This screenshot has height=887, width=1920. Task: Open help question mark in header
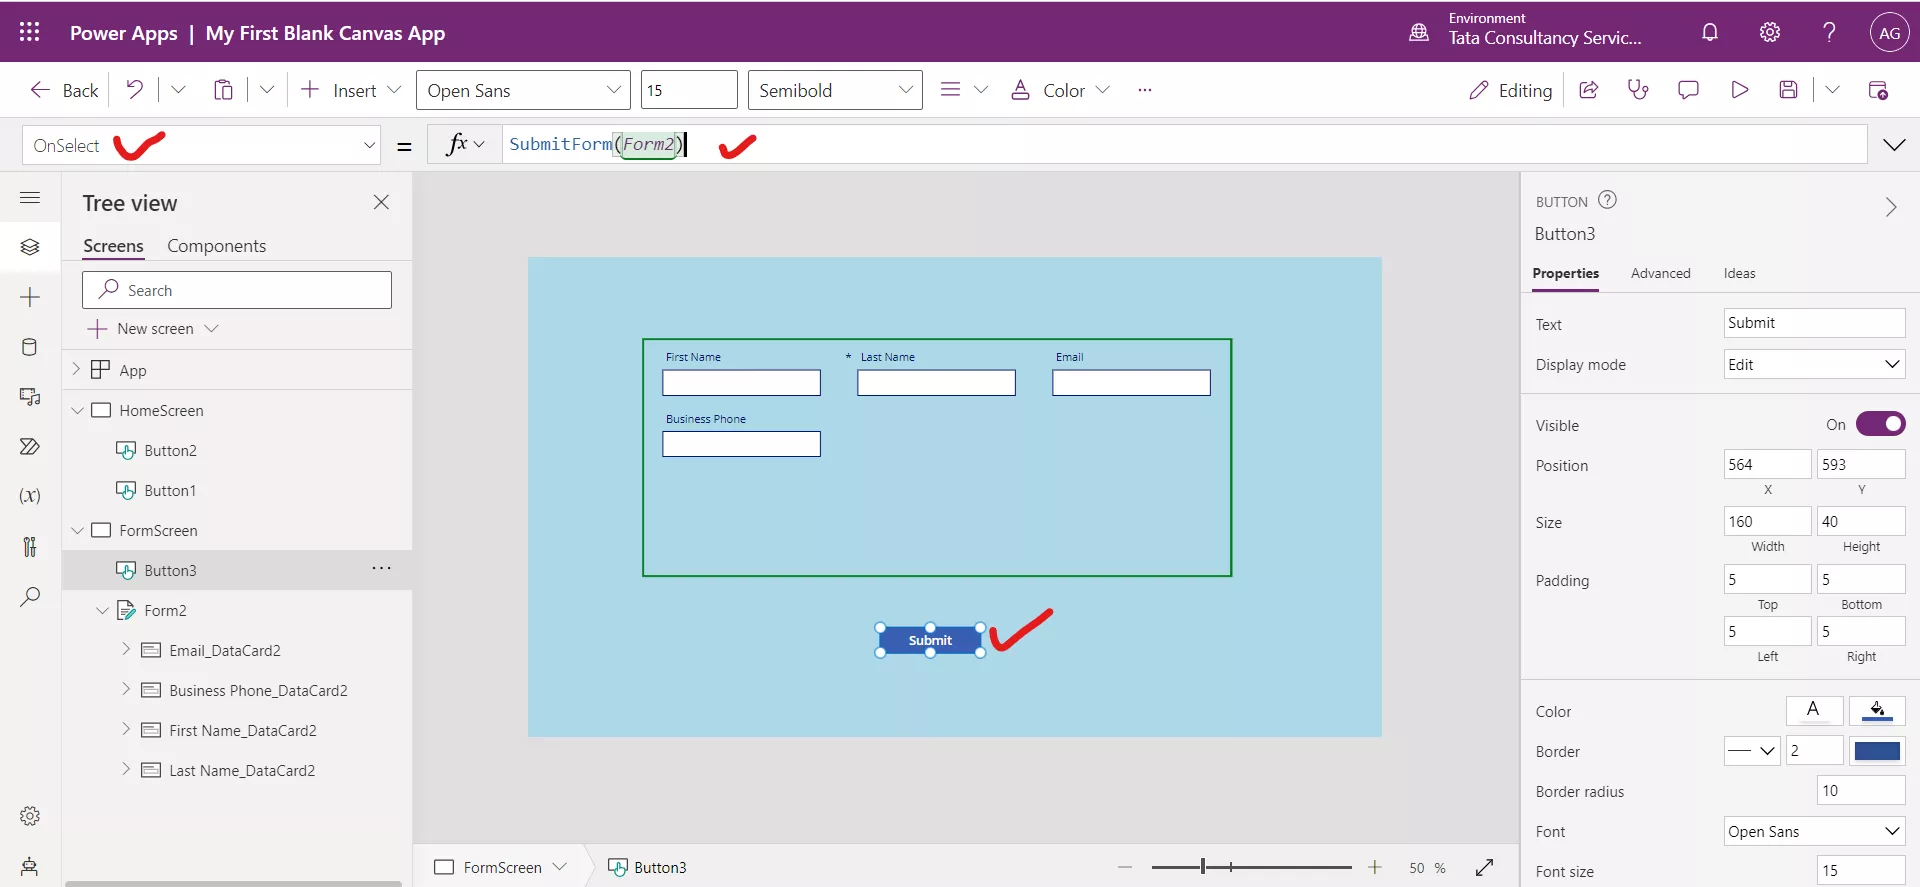point(1829,32)
